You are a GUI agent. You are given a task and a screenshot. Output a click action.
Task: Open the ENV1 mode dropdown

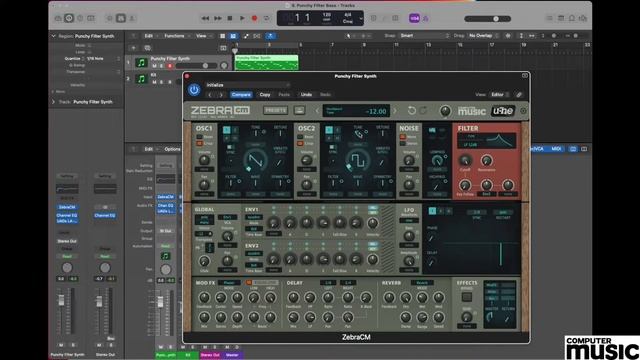pos(253,218)
